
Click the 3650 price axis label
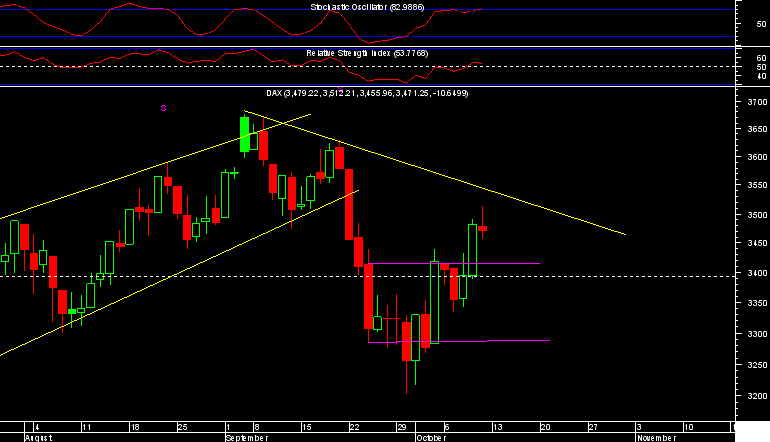pyautogui.click(x=757, y=129)
